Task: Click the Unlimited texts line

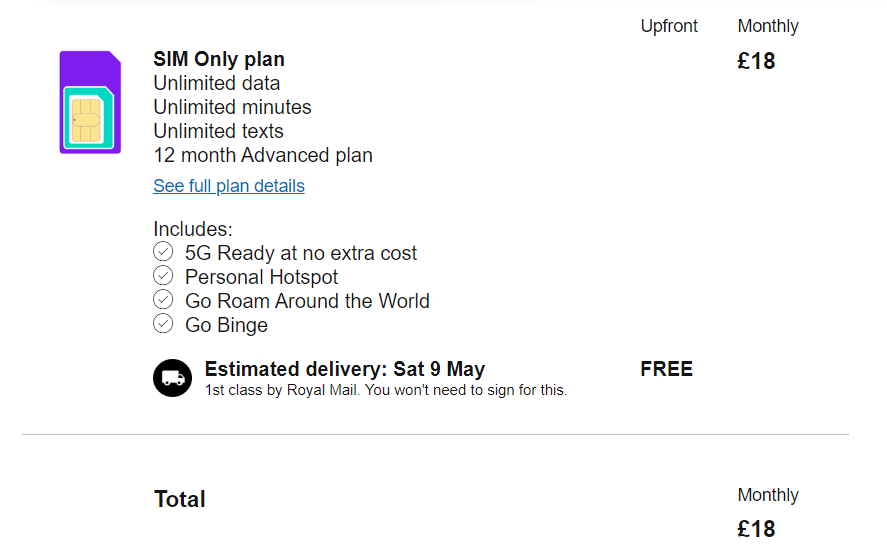Action: click(218, 131)
